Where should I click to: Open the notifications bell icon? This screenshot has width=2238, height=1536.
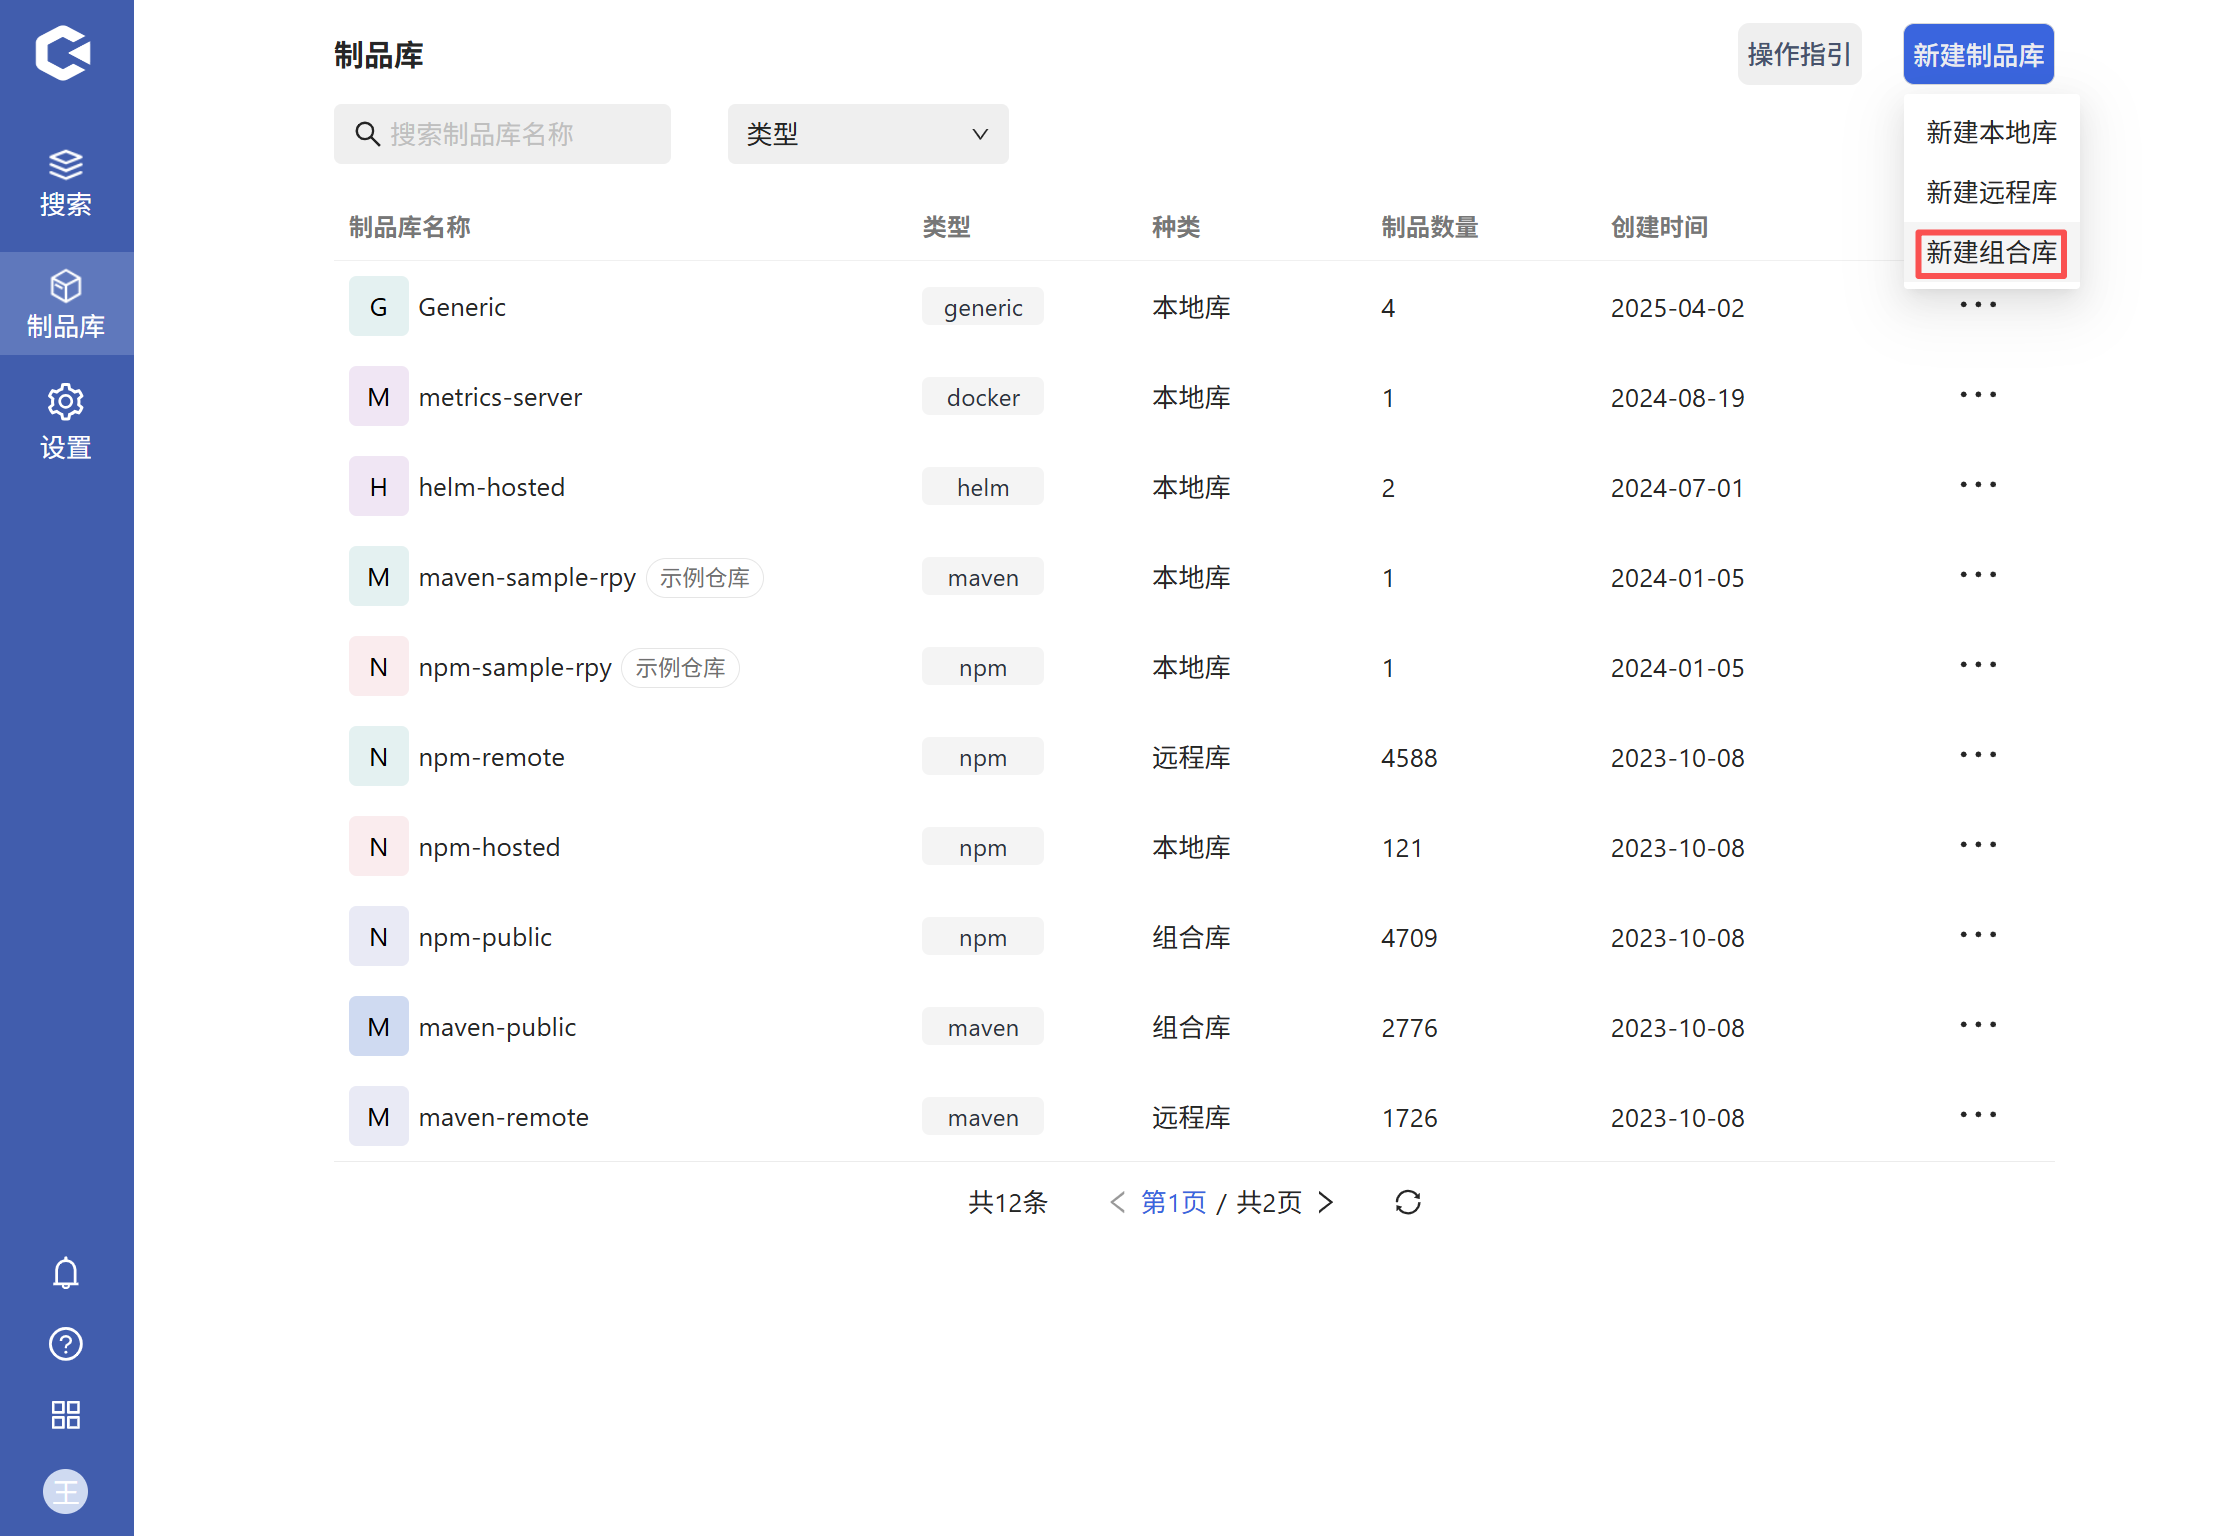[66, 1273]
